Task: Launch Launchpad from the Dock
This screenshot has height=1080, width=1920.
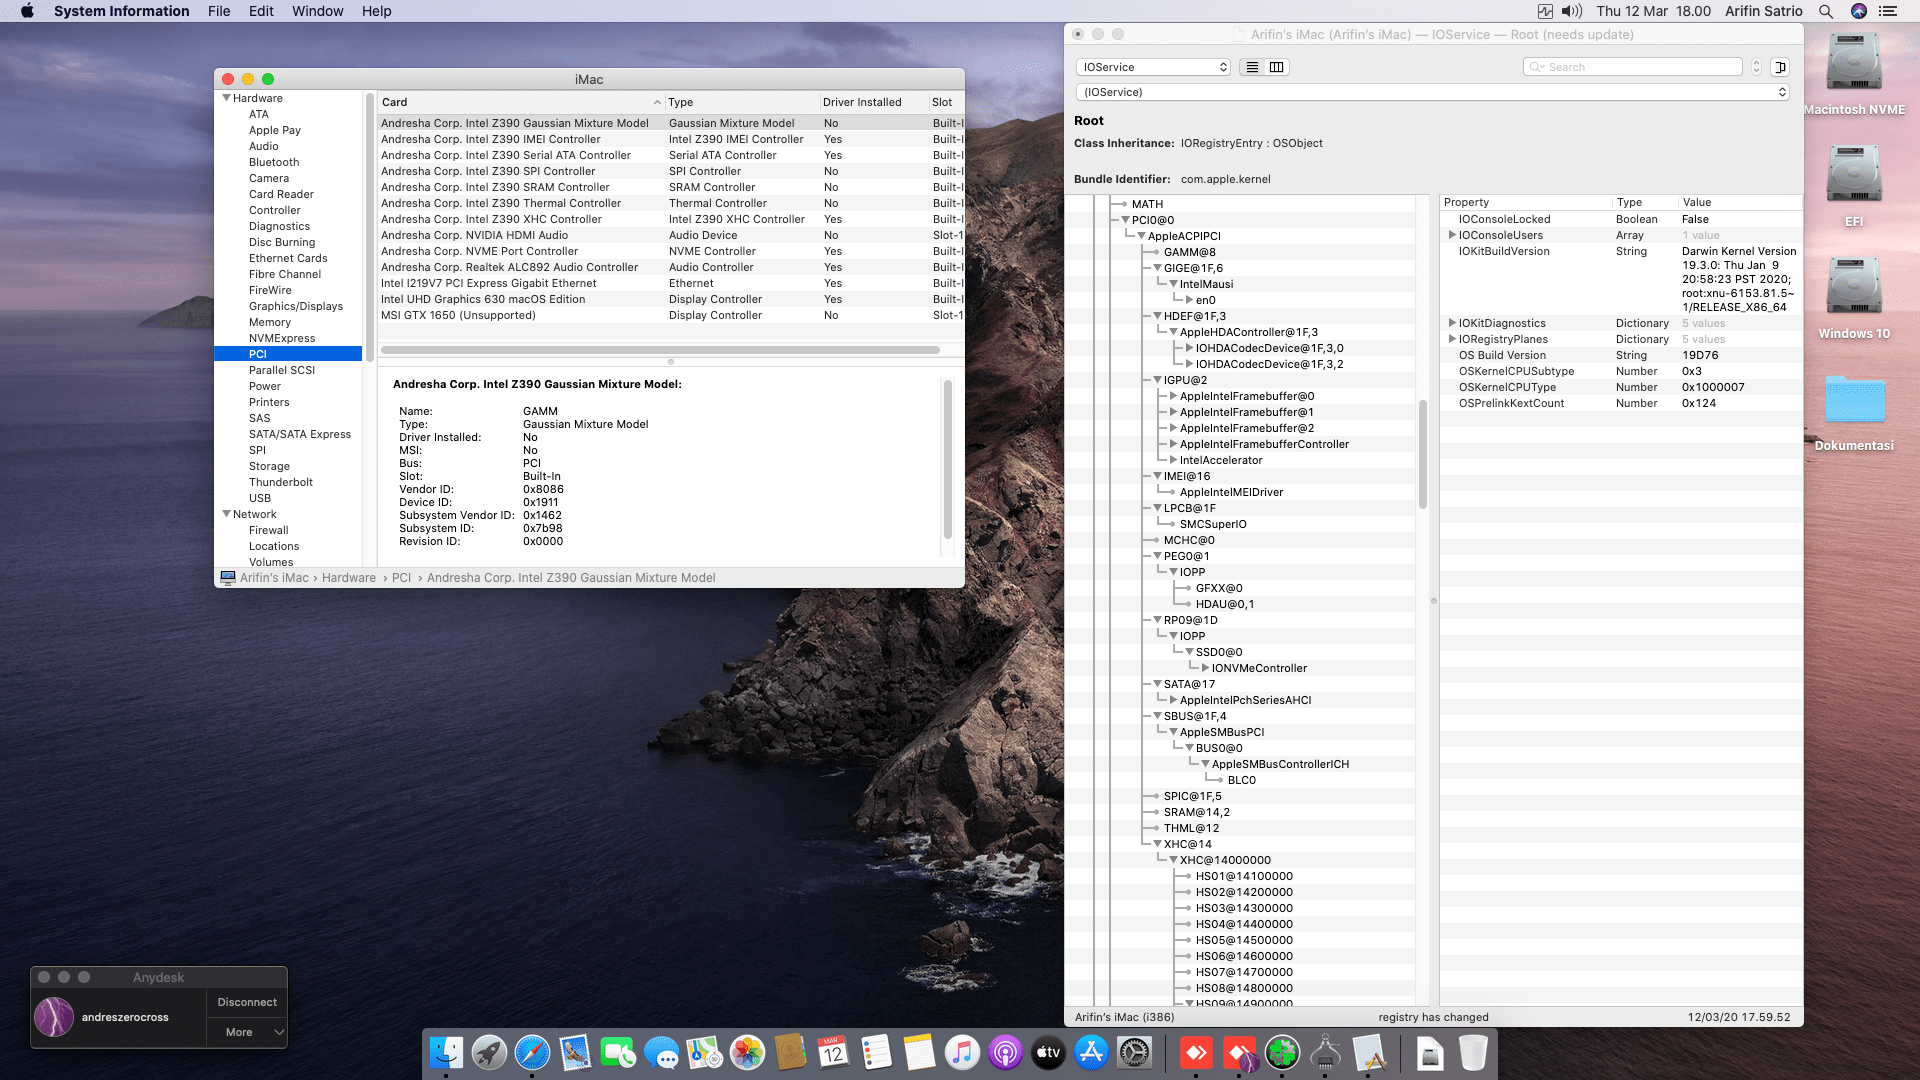Action: 489,1052
